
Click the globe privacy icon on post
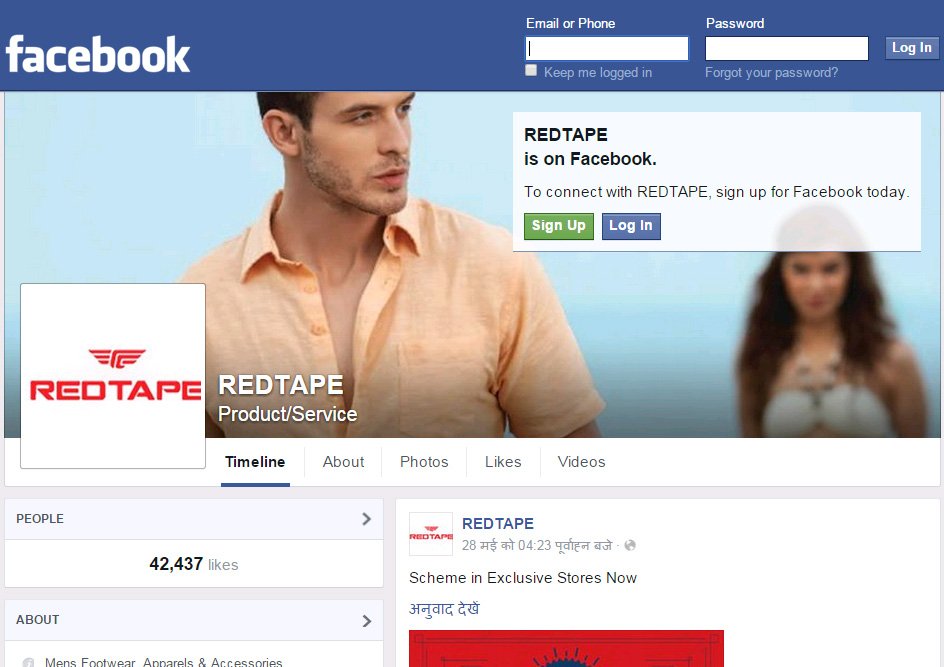pos(630,546)
